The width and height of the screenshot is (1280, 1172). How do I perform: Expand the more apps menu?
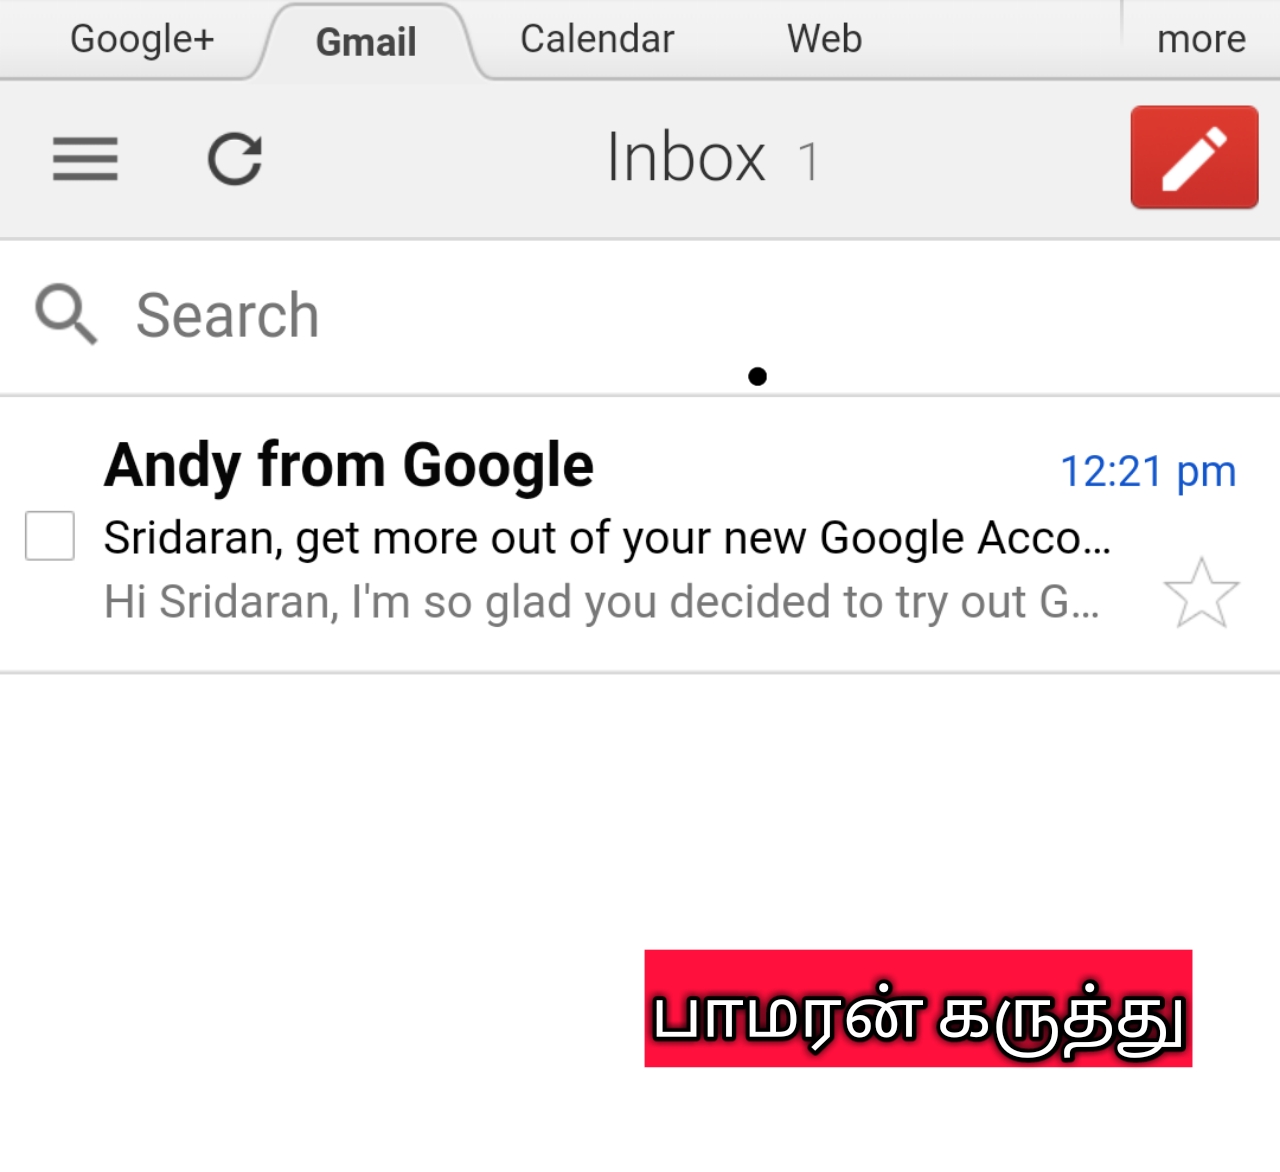1201,39
